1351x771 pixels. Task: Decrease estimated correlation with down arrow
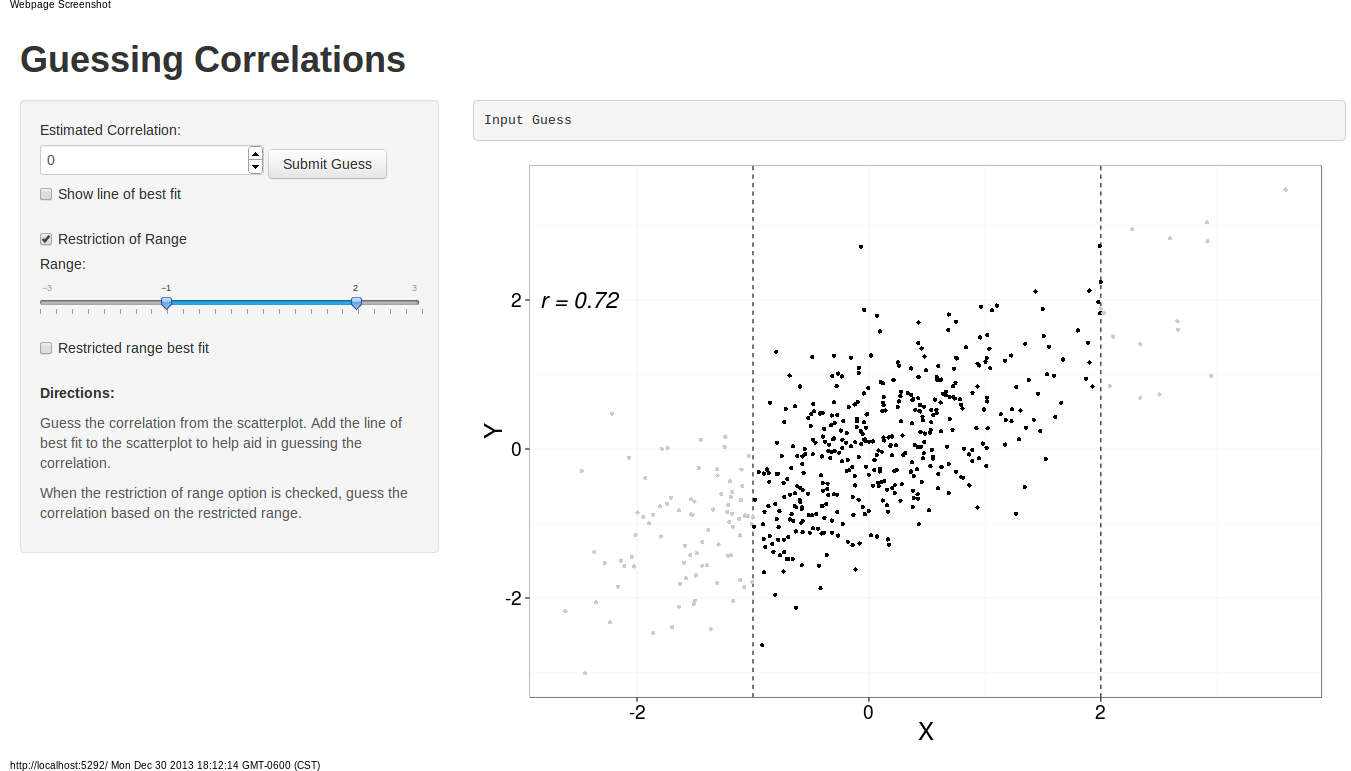pos(255,167)
